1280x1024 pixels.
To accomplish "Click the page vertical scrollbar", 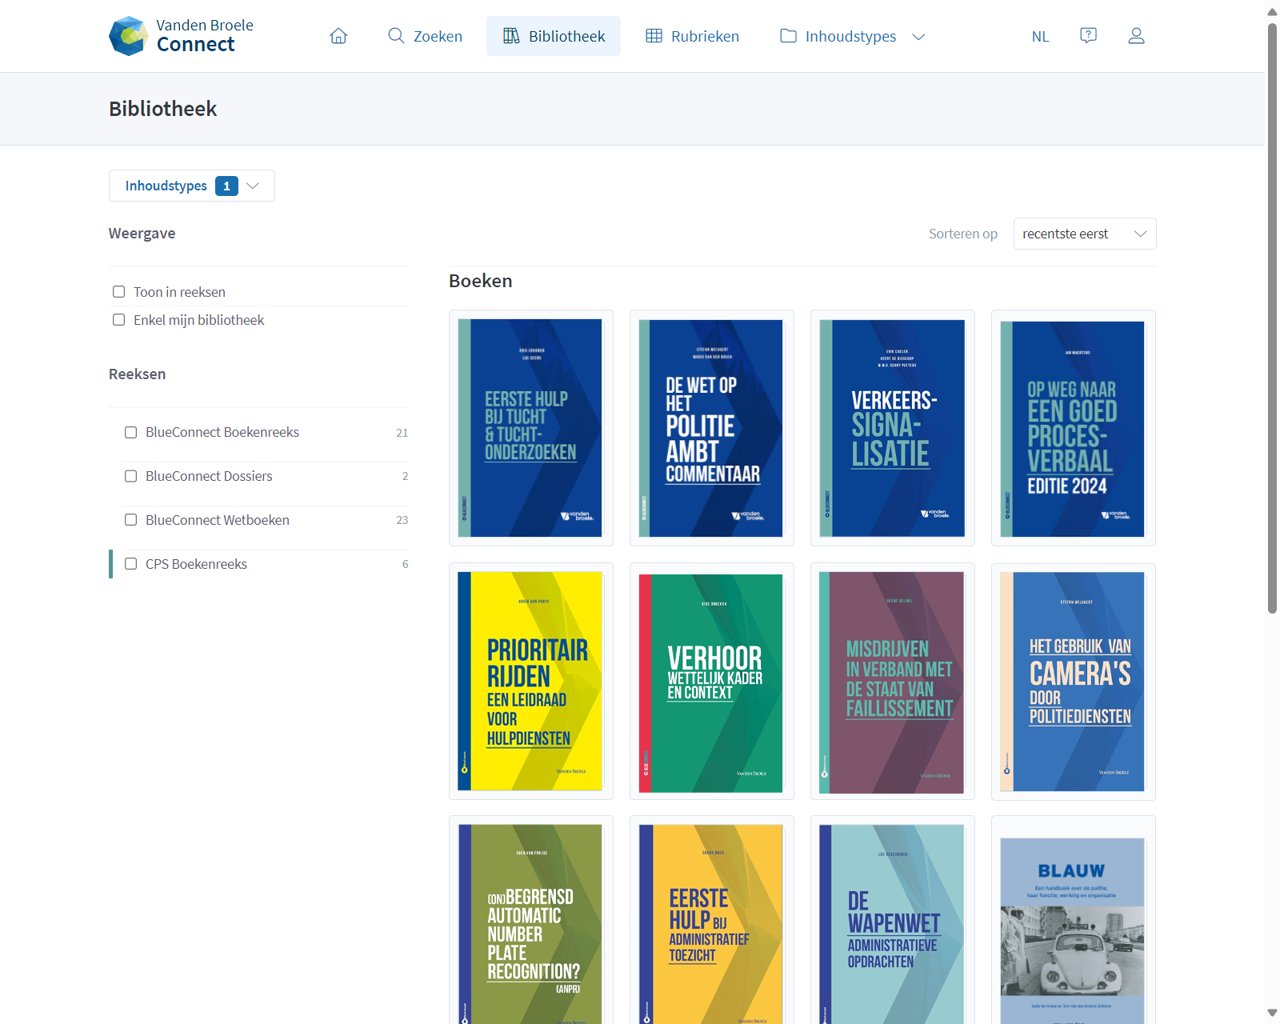I will pyautogui.click(x=1272, y=320).
